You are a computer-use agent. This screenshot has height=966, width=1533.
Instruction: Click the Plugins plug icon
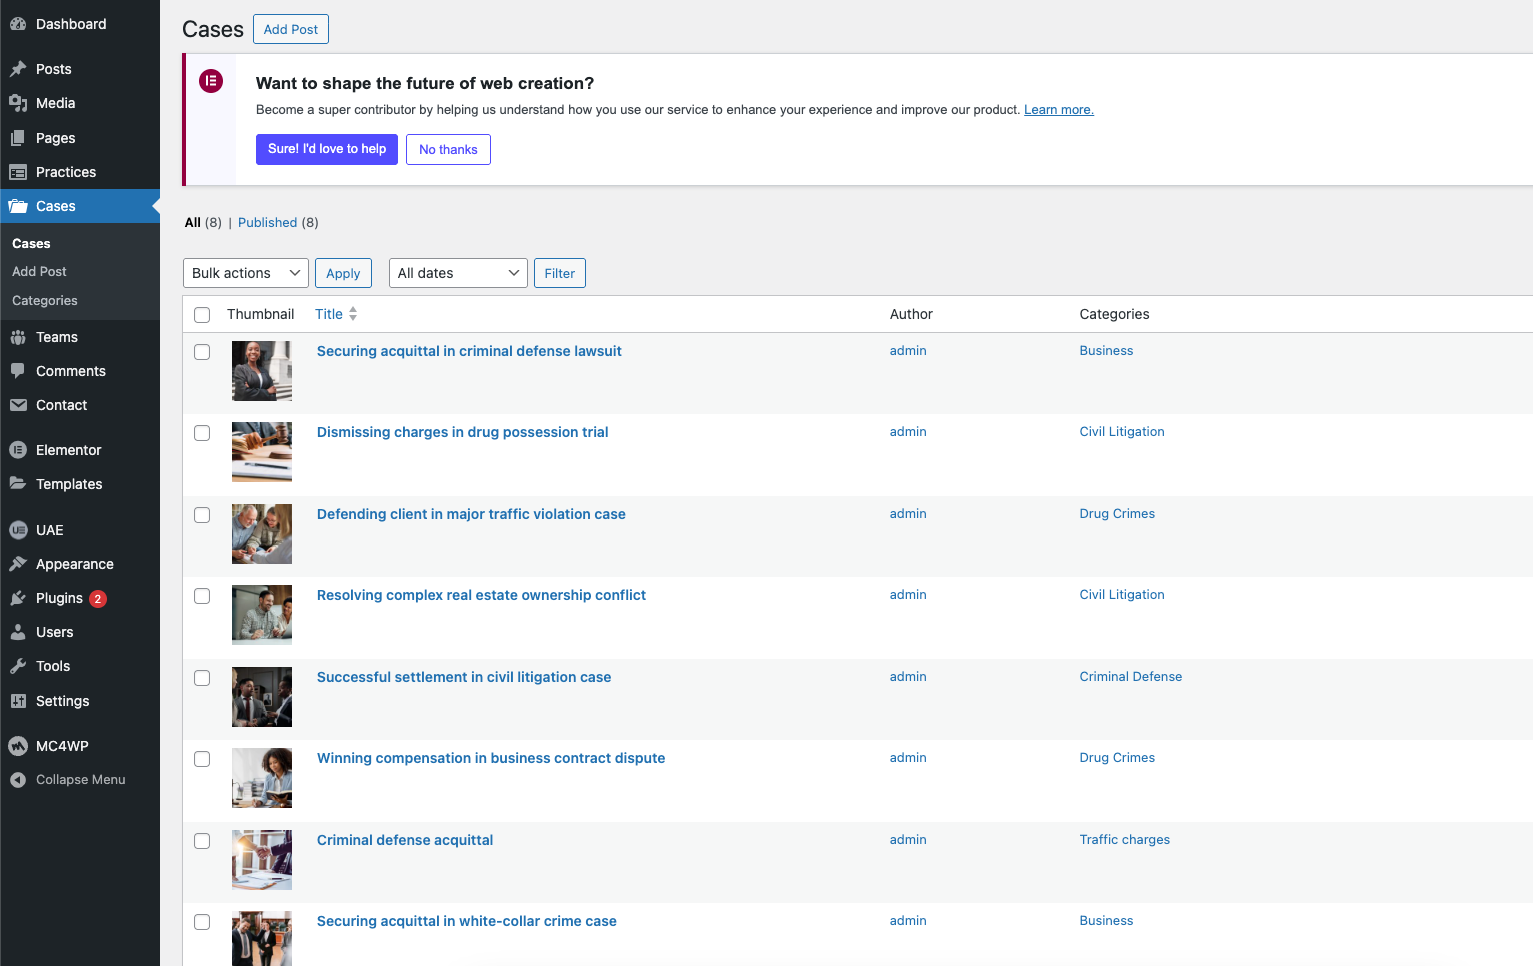18,598
